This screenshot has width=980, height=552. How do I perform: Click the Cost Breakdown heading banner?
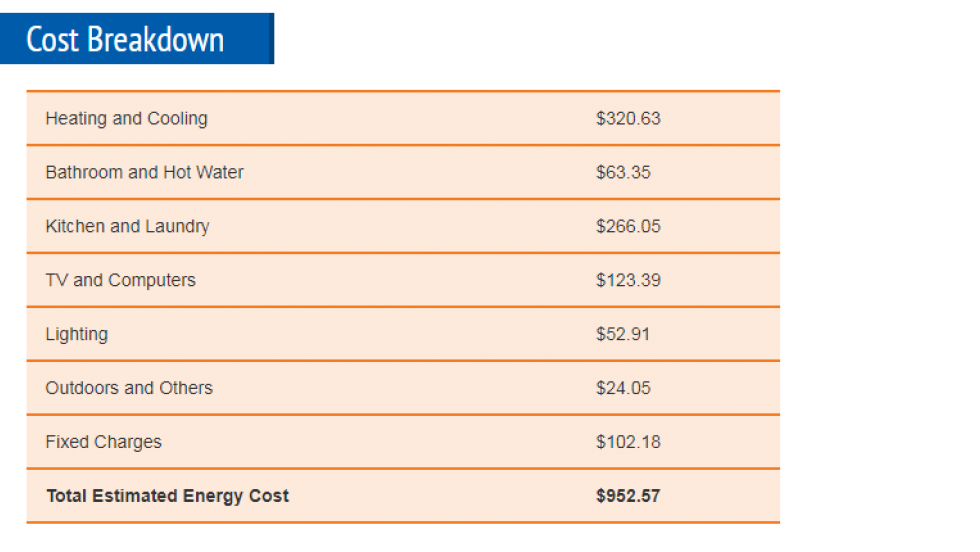pyautogui.click(x=136, y=39)
